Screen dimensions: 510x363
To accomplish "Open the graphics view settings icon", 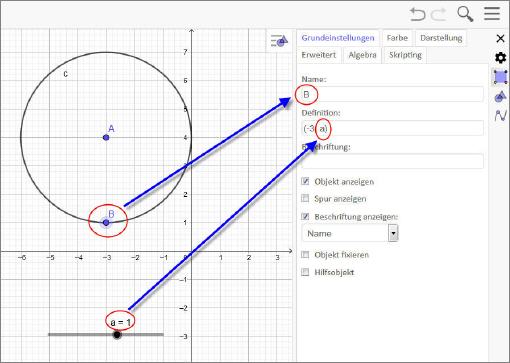I will [x=500, y=97].
